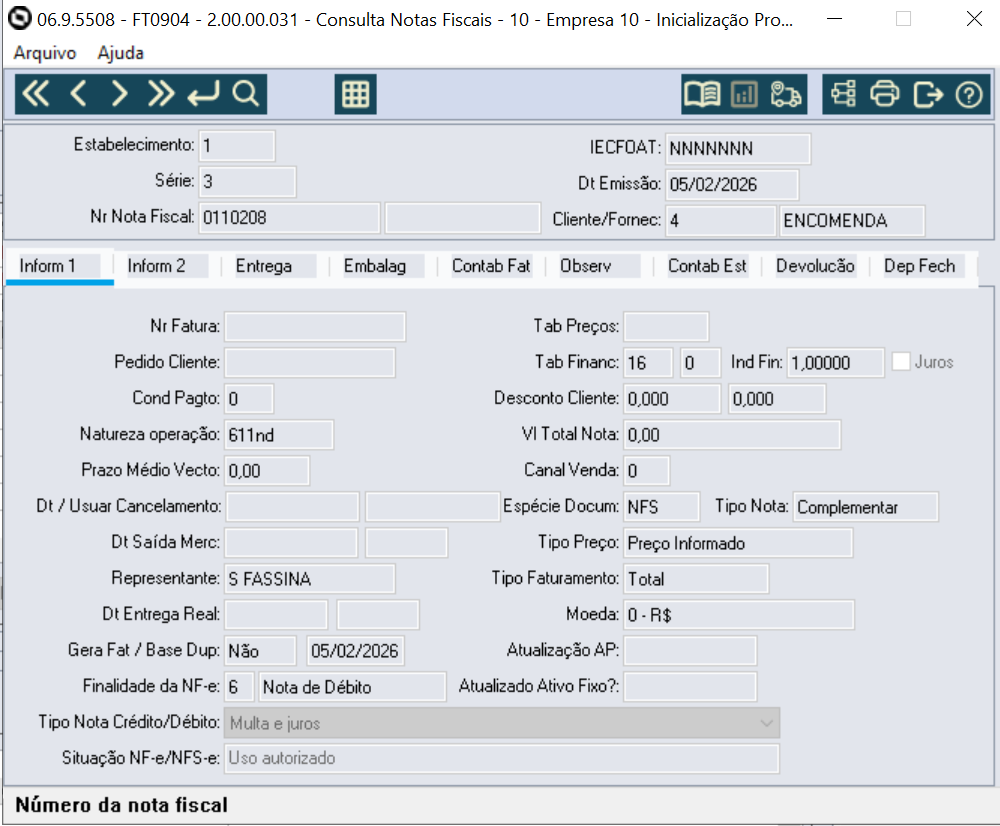The height and width of the screenshot is (826, 1000).
Task: Click the Nota de Débito field
Action: [x=353, y=687]
